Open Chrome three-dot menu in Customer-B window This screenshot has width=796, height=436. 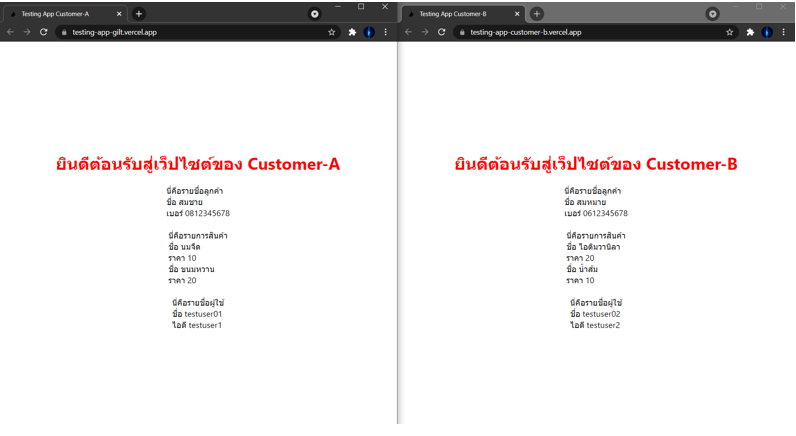pos(784,32)
